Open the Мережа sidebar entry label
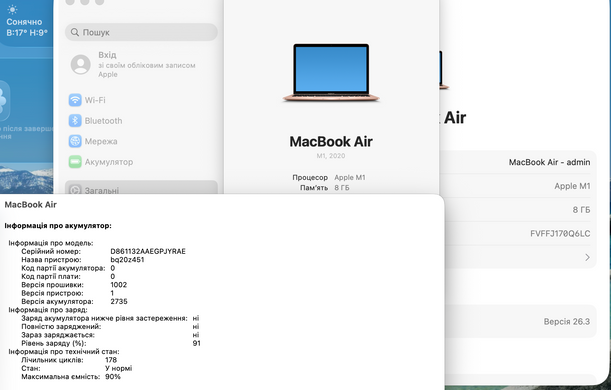This screenshot has width=611, height=390. click(x=101, y=141)
